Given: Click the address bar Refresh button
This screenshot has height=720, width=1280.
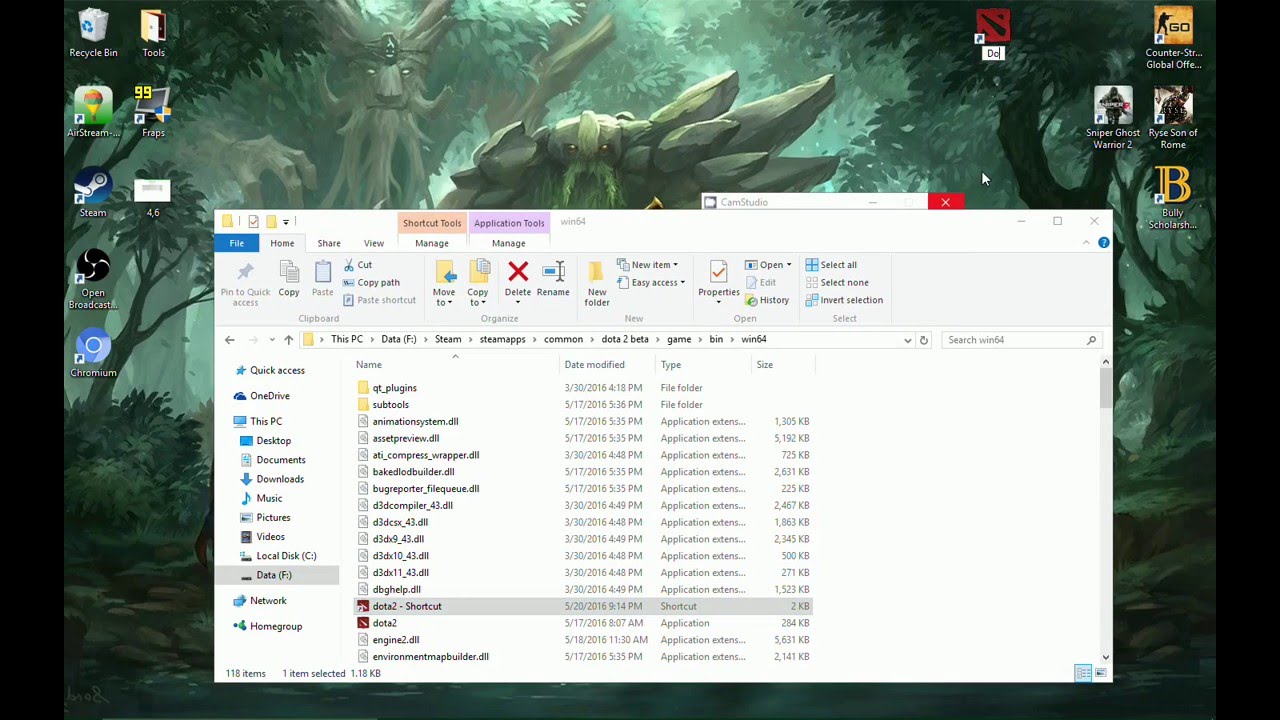Looking at the screenshot, I should (x=923, y=340).
